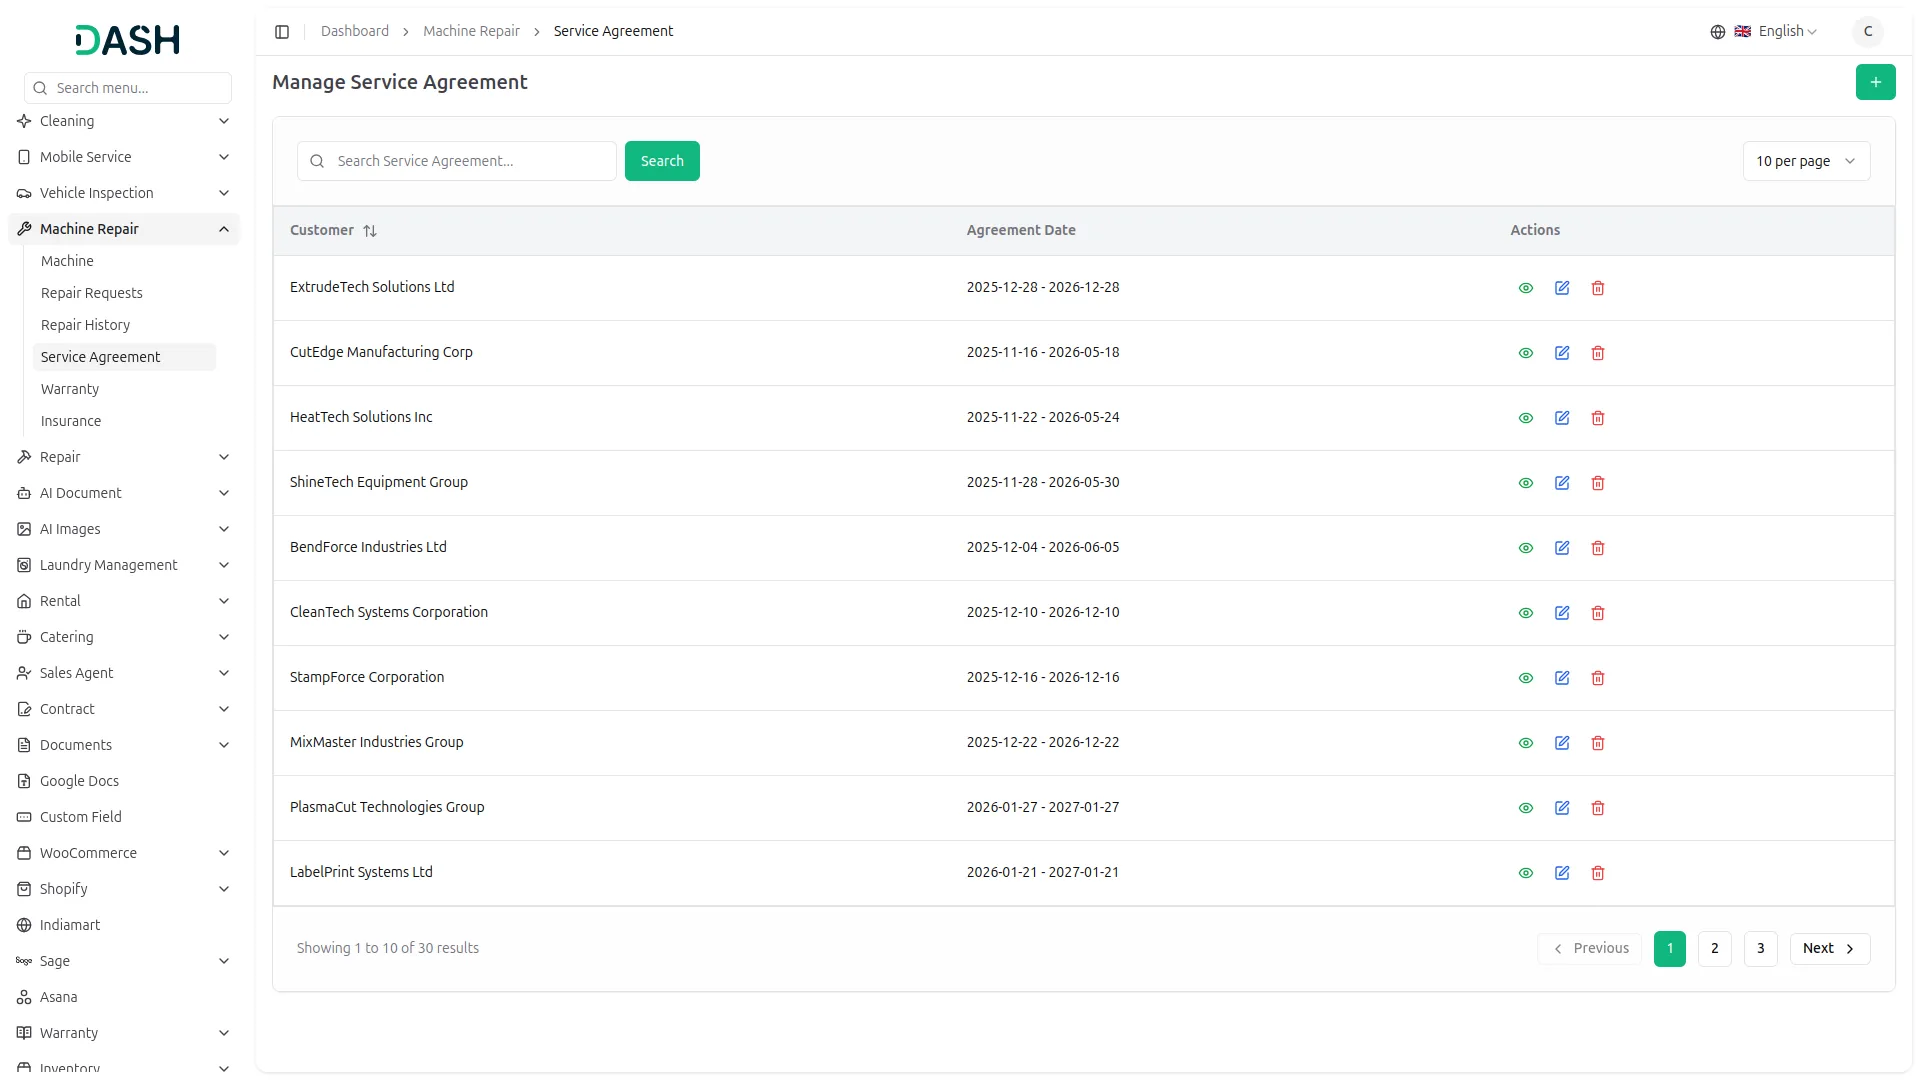Show details of ShineTech Equipment Group
1920x1080 pixels.
(1526, 483)
